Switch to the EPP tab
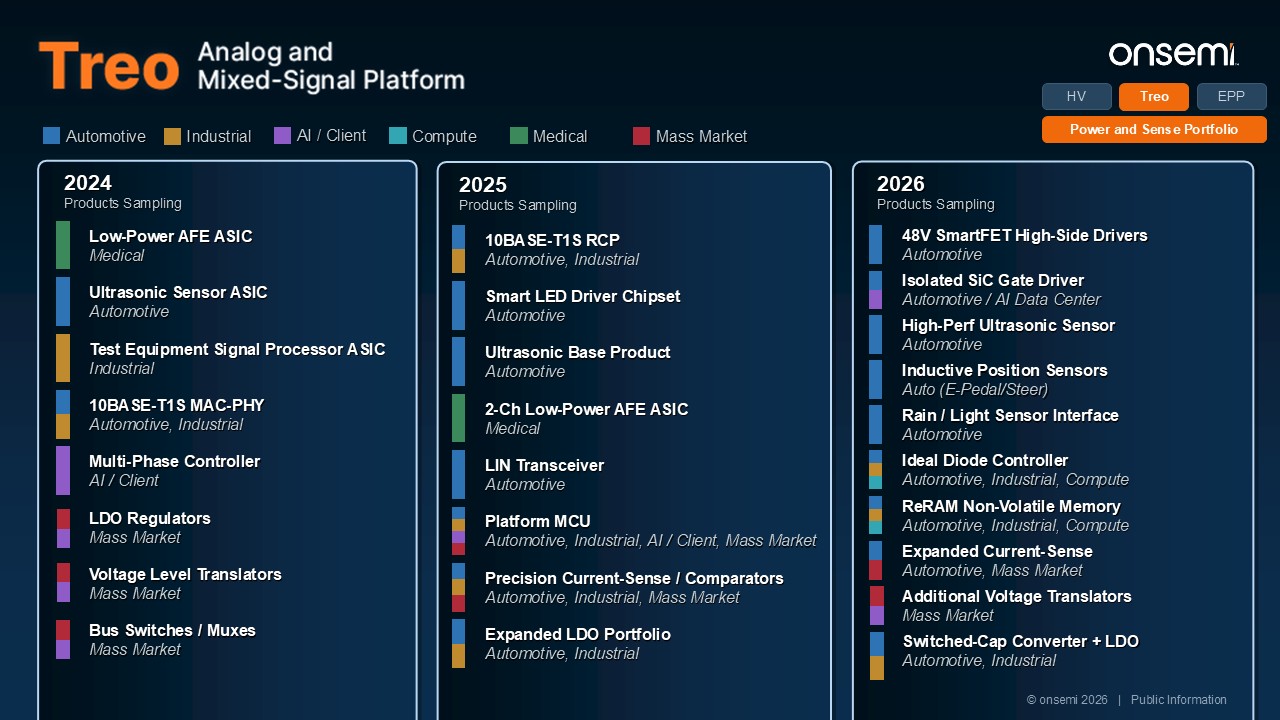This screenshot has height=720, width=1280. 1232,96
